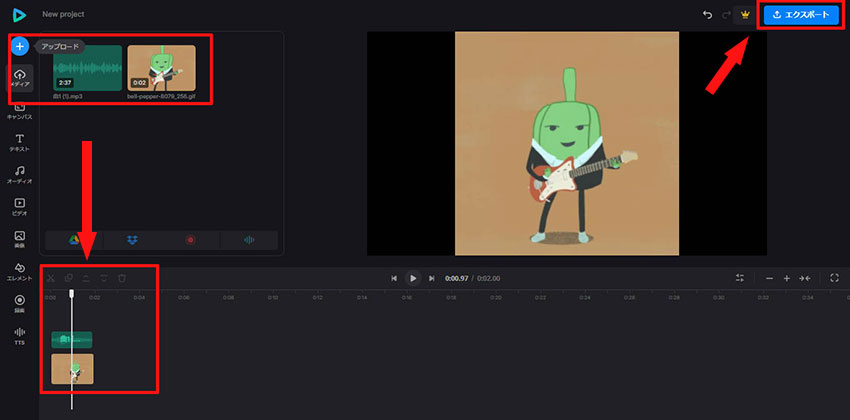
Task: Skip to the start of the timeline
Action: 394,278
